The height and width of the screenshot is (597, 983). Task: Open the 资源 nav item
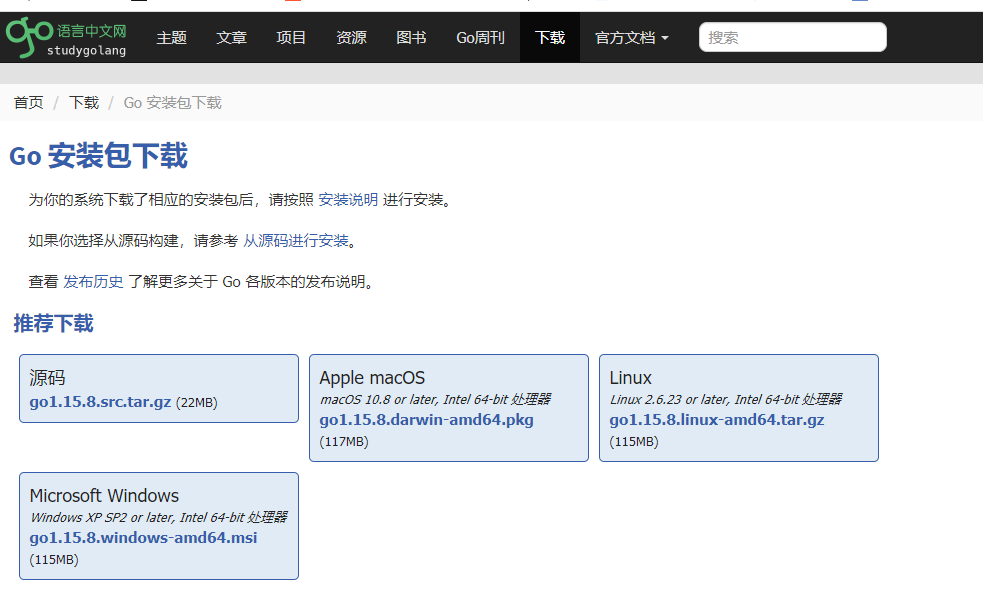351,38
